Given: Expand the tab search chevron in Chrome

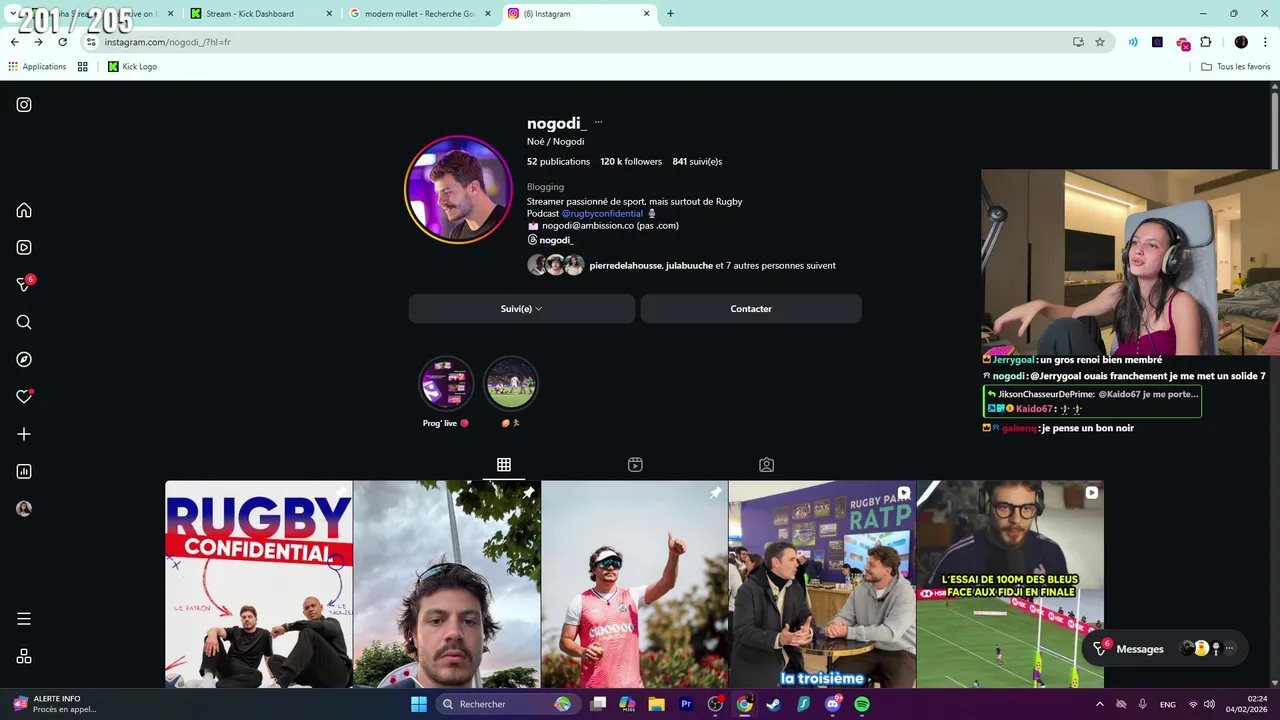Looking at the screenshot, I should click(x=13, y=14).
